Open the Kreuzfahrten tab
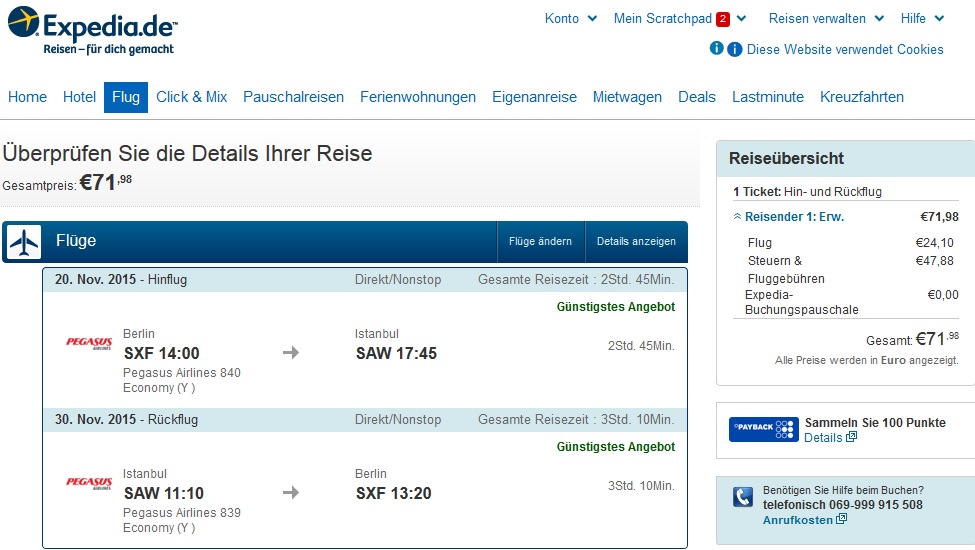975x550 pixels. [x=862, y=97]
